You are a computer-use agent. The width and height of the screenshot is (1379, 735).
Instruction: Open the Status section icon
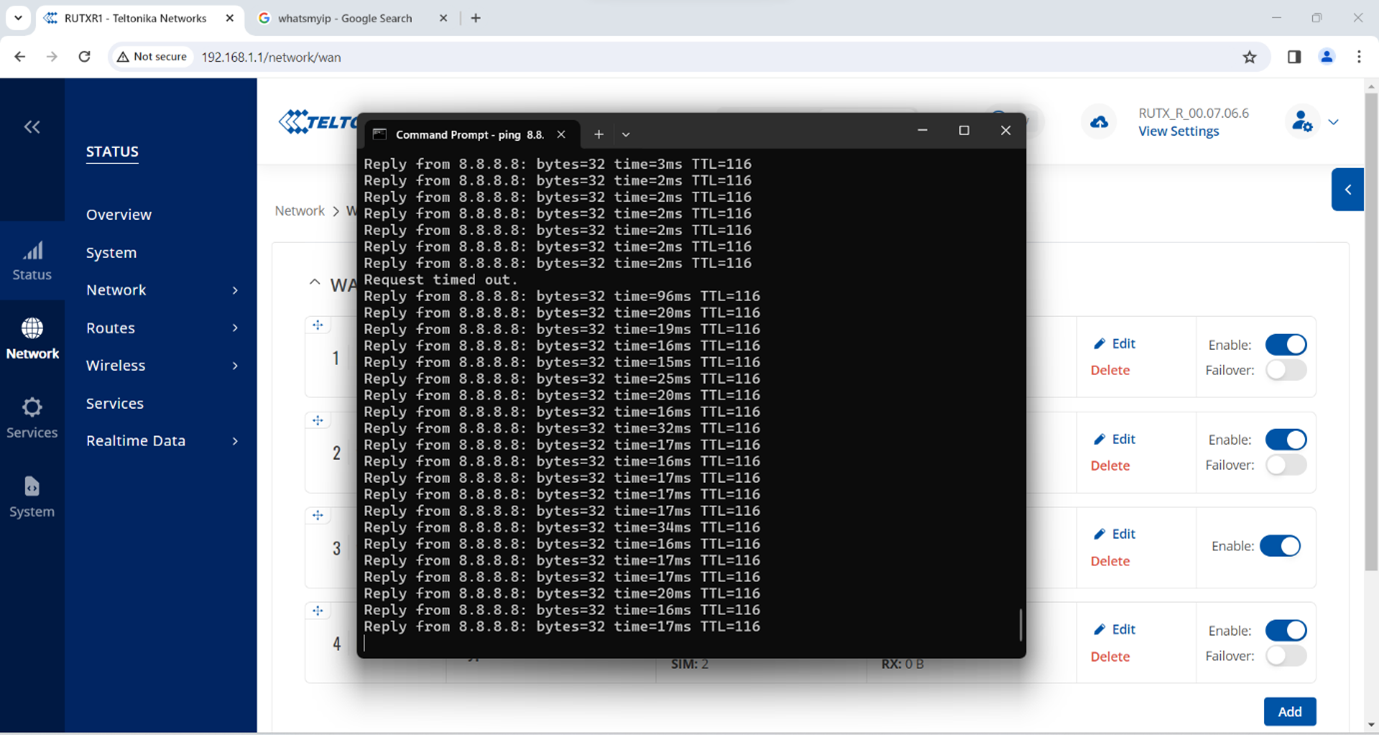32,260
